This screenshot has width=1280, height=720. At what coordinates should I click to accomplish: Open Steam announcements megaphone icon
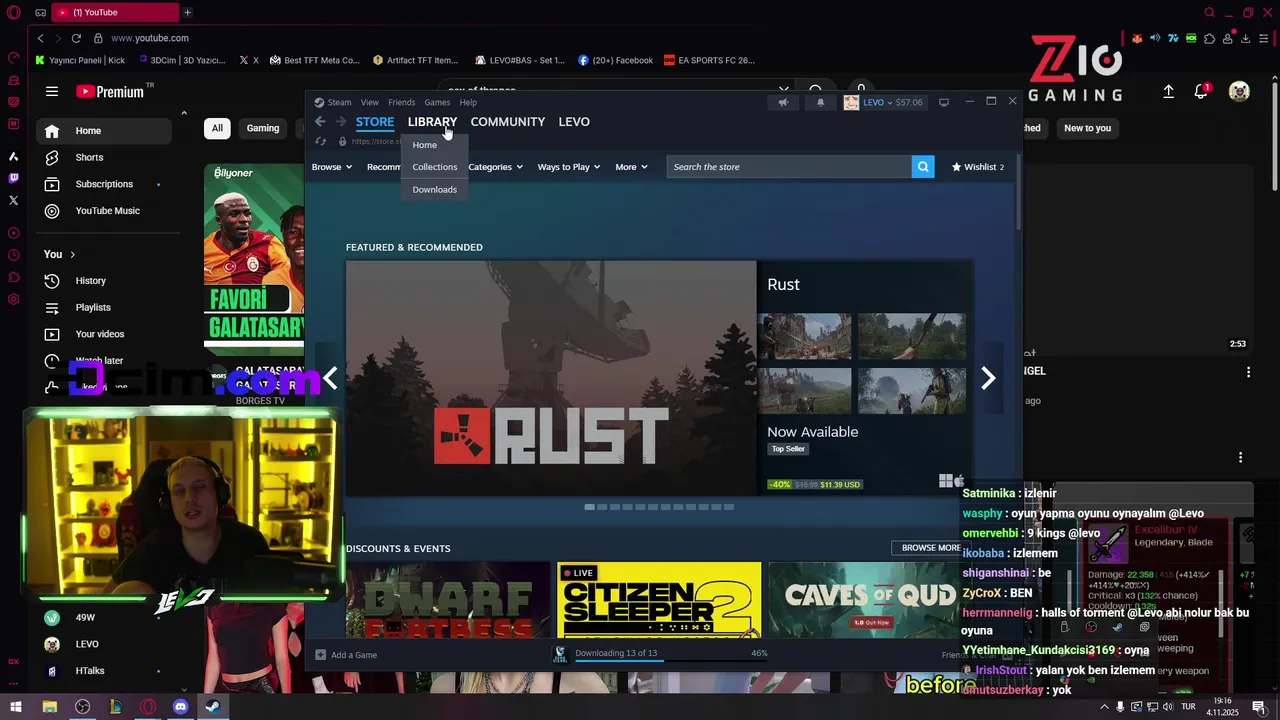[783, 102]
